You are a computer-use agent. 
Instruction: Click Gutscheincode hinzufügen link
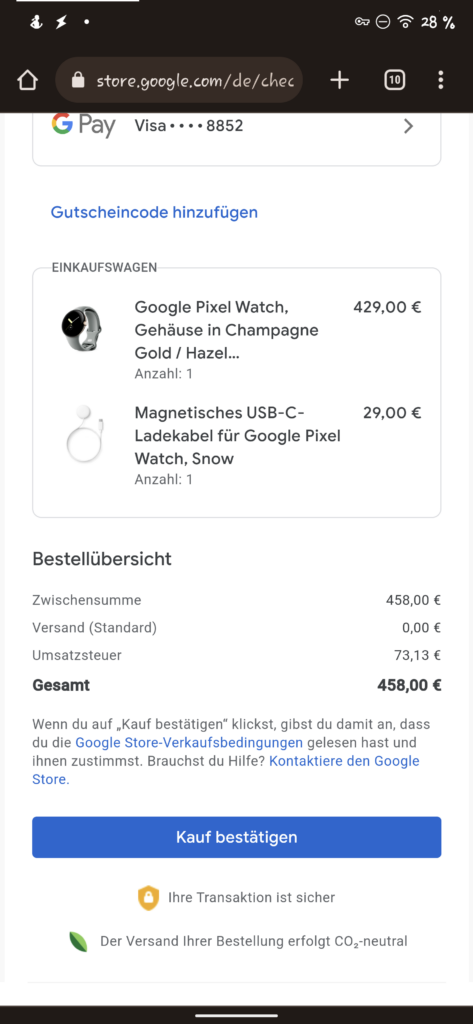pyautogui.click(x=154, y=212)
